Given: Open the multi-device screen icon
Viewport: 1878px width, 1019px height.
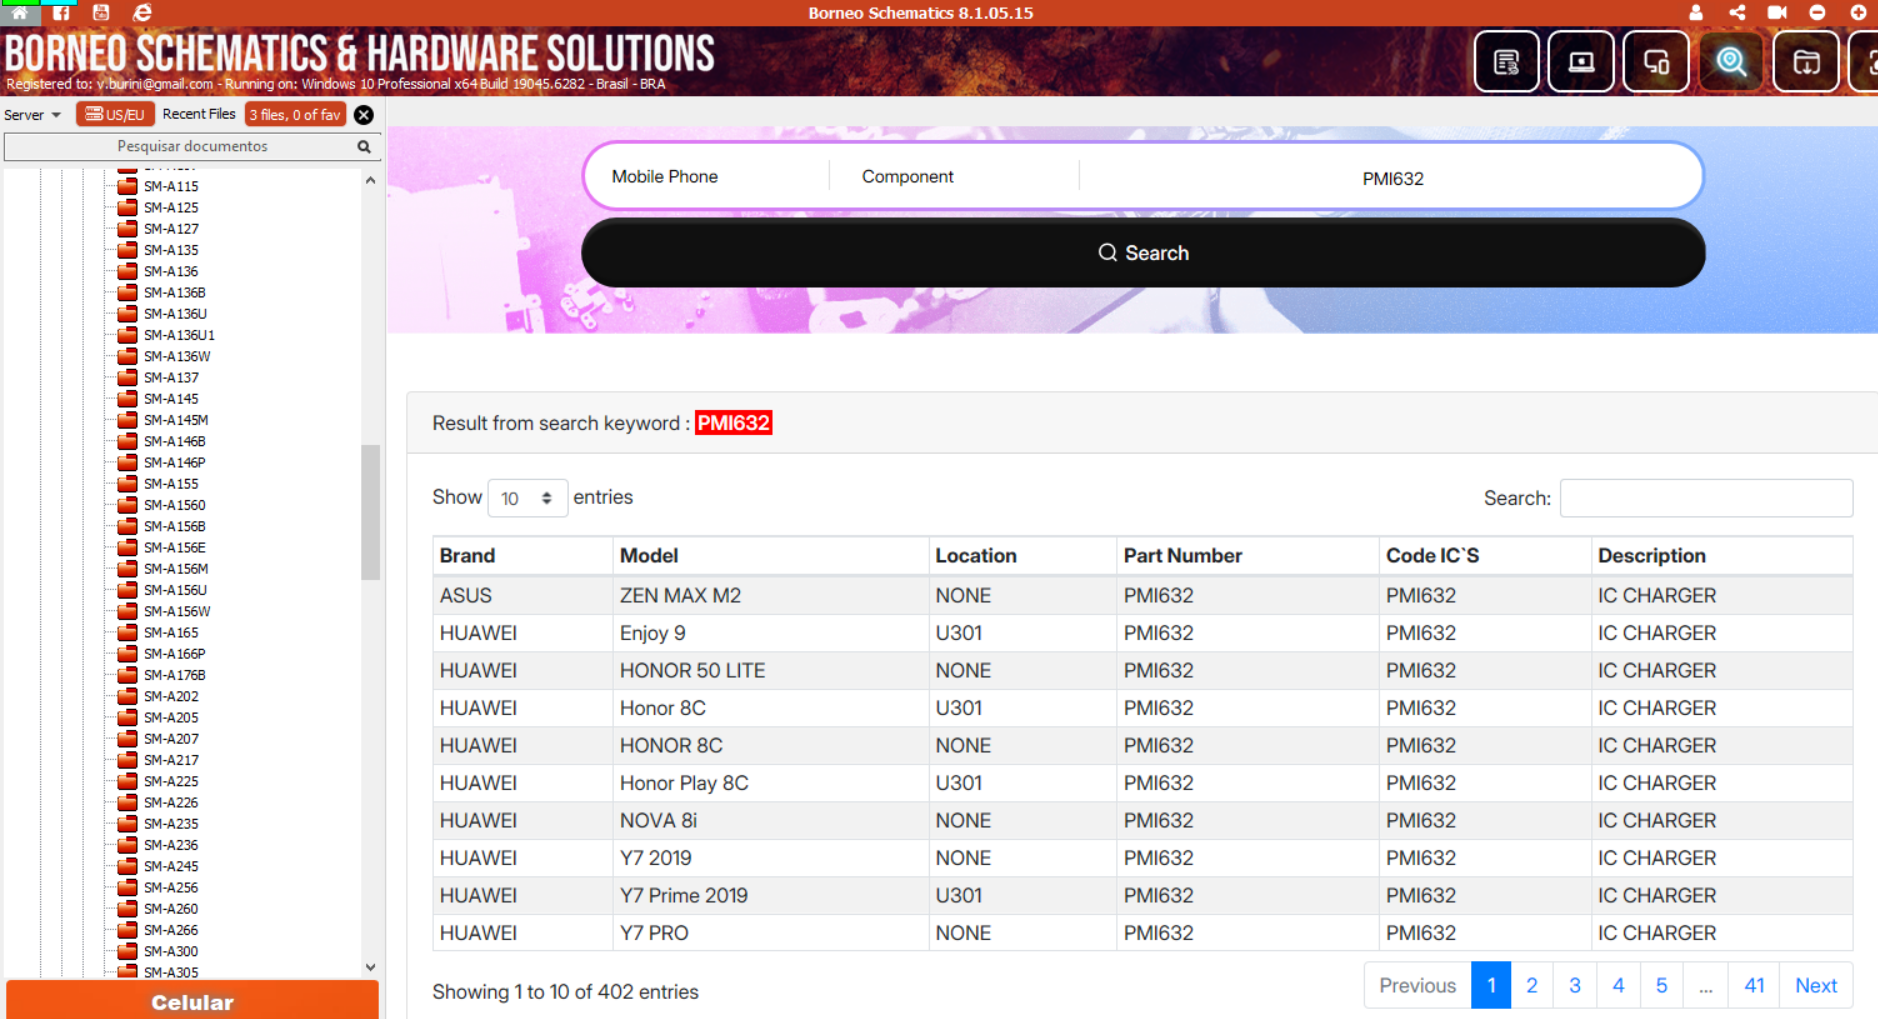Looking at the screenshot, I should pyautogui.click(x=1656, y=62).
